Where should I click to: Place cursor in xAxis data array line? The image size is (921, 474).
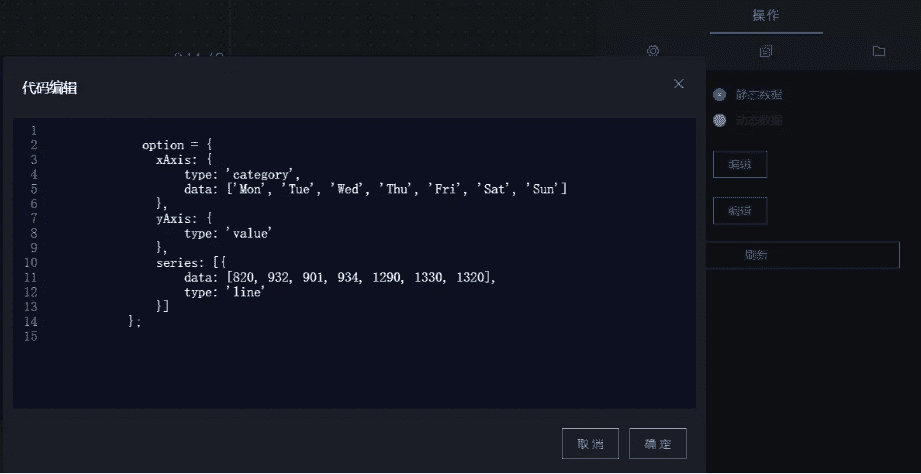[375, 189]
